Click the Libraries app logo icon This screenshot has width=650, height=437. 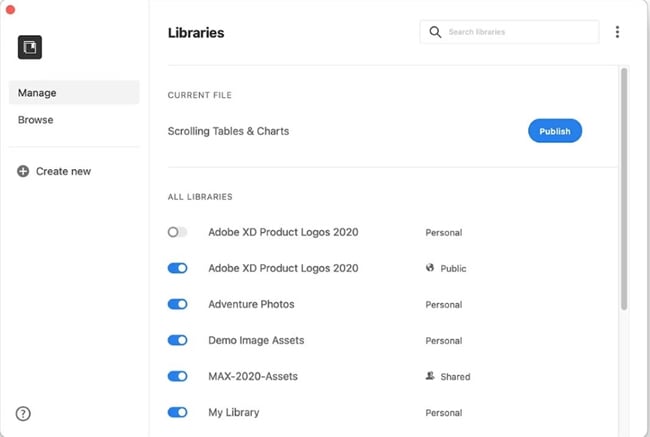[30, 47]
